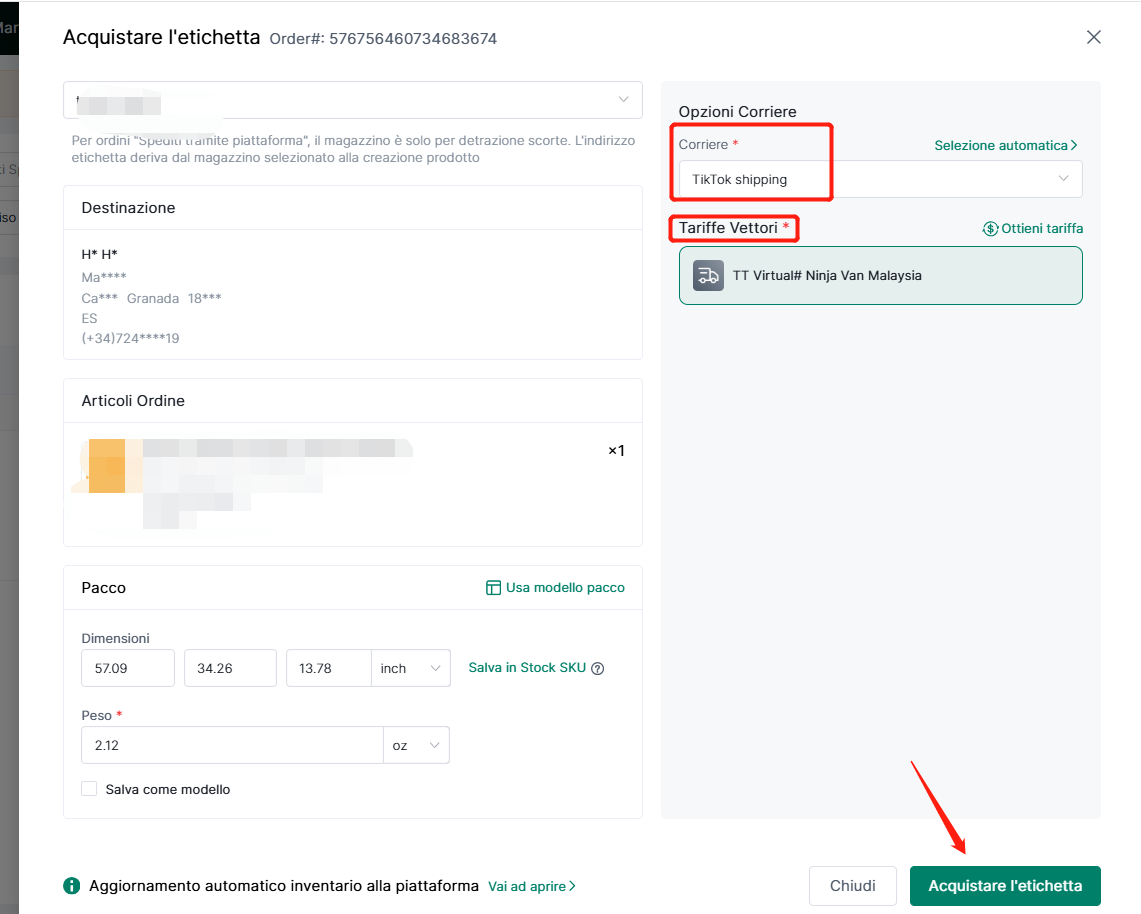Click the dimension field showing 34.26
Screen dimensions: 1141x914
[x=230, y=668]
